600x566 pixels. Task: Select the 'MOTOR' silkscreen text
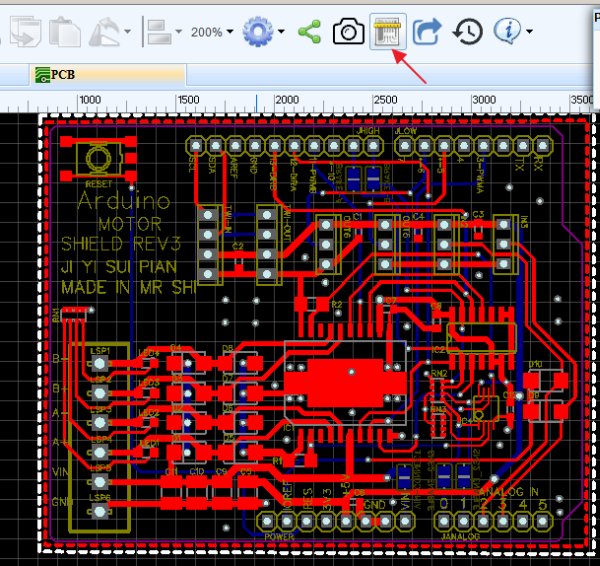[130, 224]
